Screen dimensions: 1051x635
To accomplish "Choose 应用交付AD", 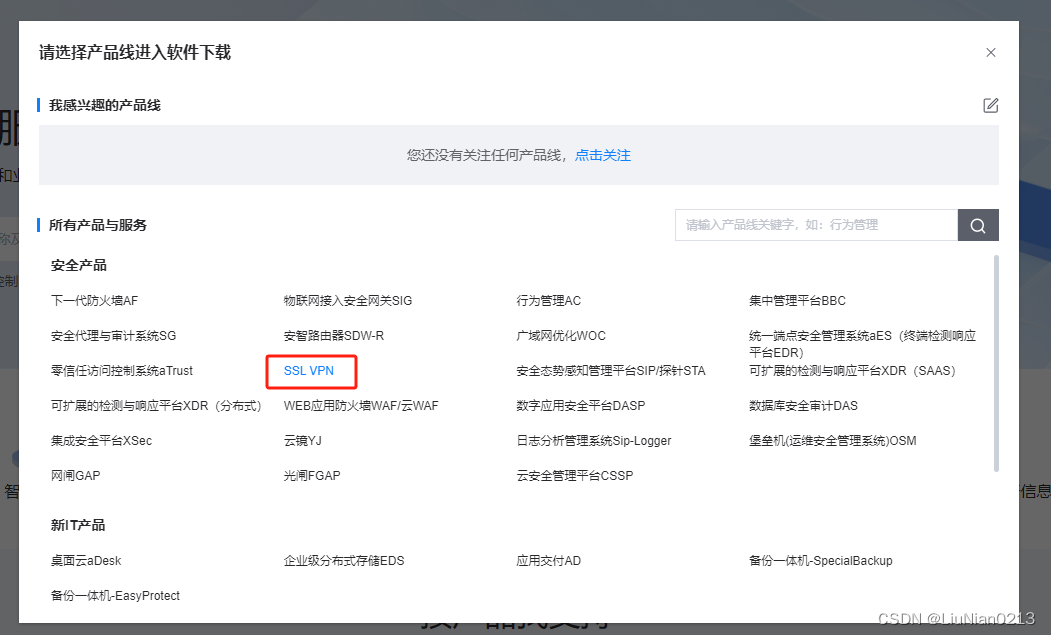I will (x=548, y=561).
